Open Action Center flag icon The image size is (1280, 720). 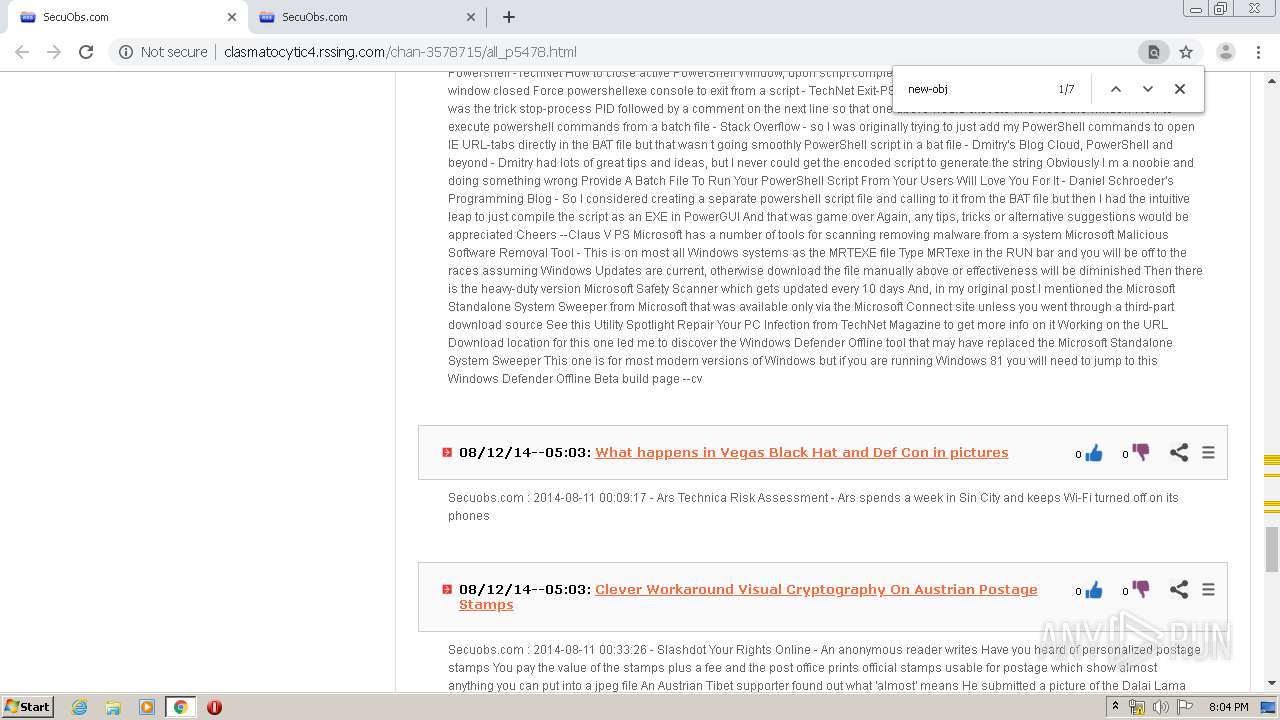pyautogui.click(x=1185, y=707)
